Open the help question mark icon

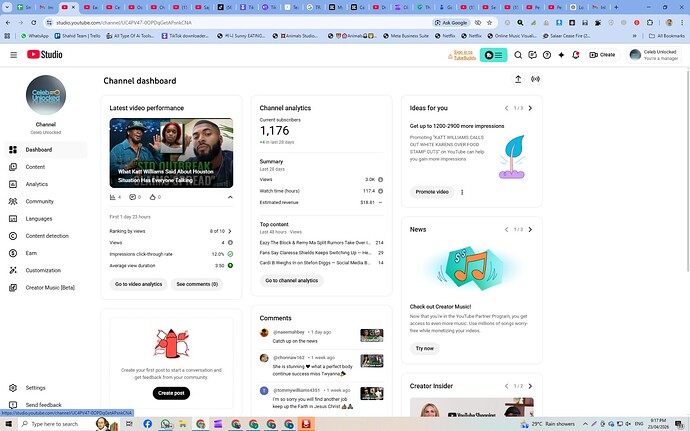(547, 55)
